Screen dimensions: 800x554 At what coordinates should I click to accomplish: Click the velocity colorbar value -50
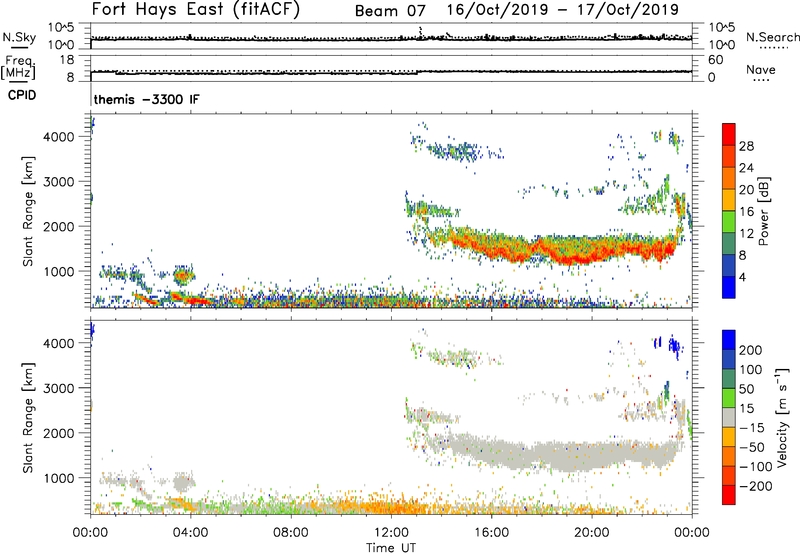pyautogui.click(x=752, y=447)
